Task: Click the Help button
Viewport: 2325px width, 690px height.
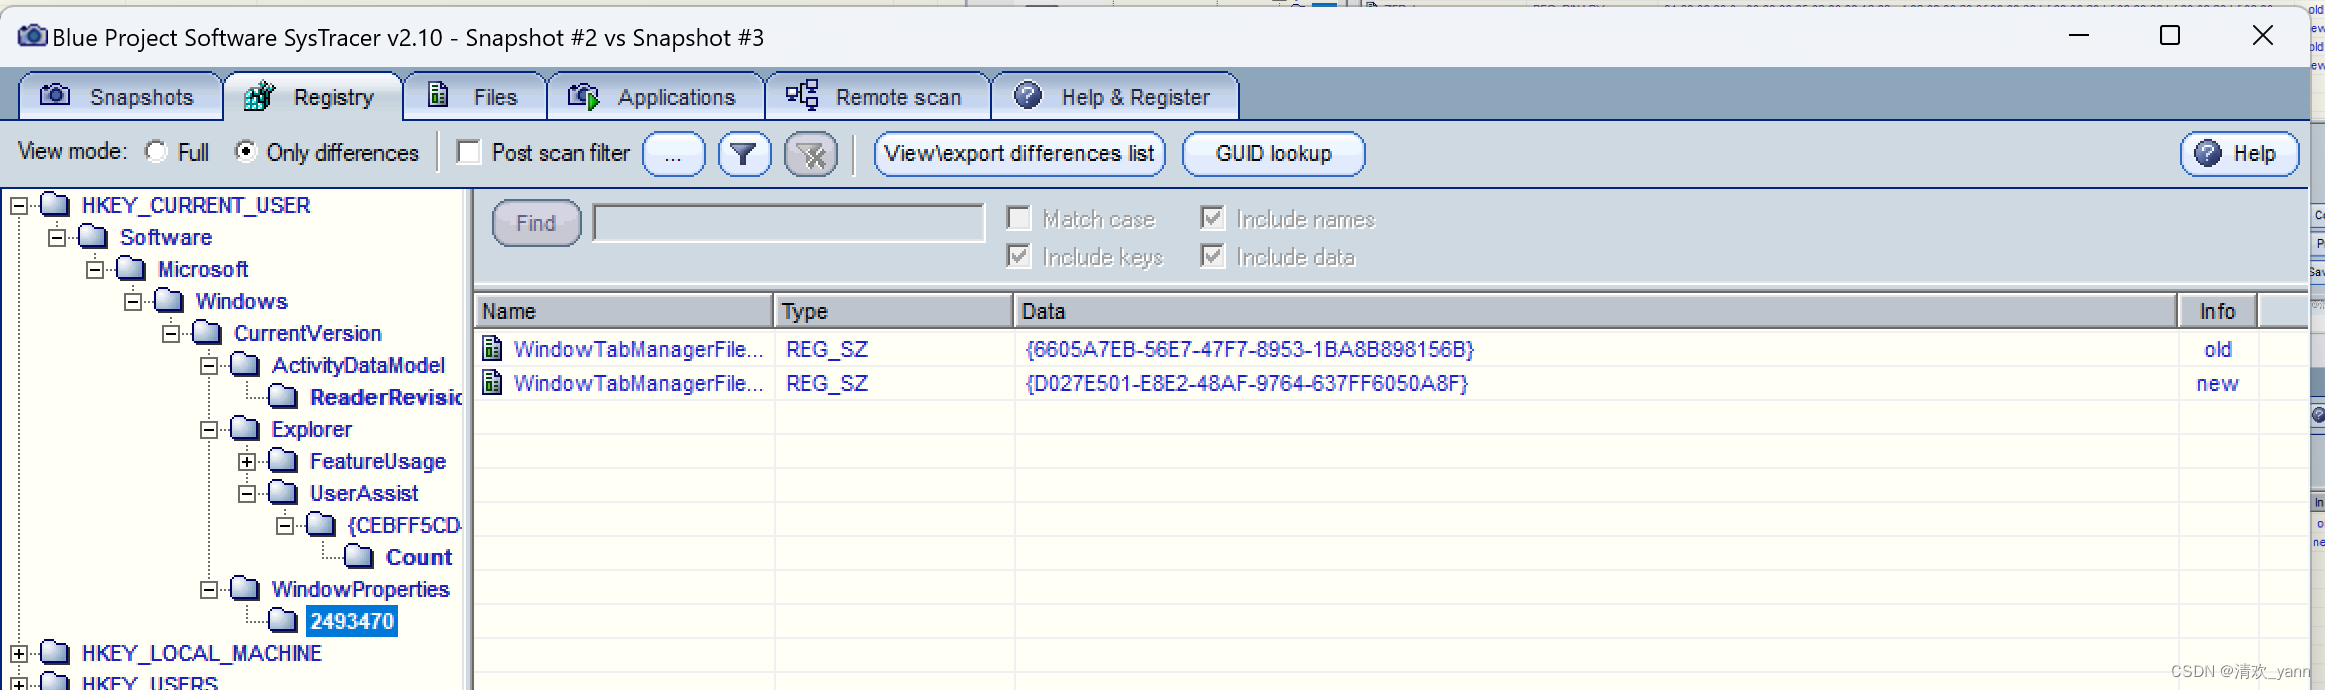Action: click(2239, 154)
